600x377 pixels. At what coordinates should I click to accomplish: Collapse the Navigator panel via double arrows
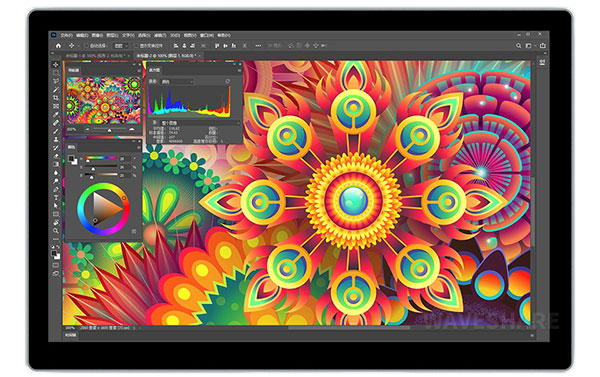134,65
